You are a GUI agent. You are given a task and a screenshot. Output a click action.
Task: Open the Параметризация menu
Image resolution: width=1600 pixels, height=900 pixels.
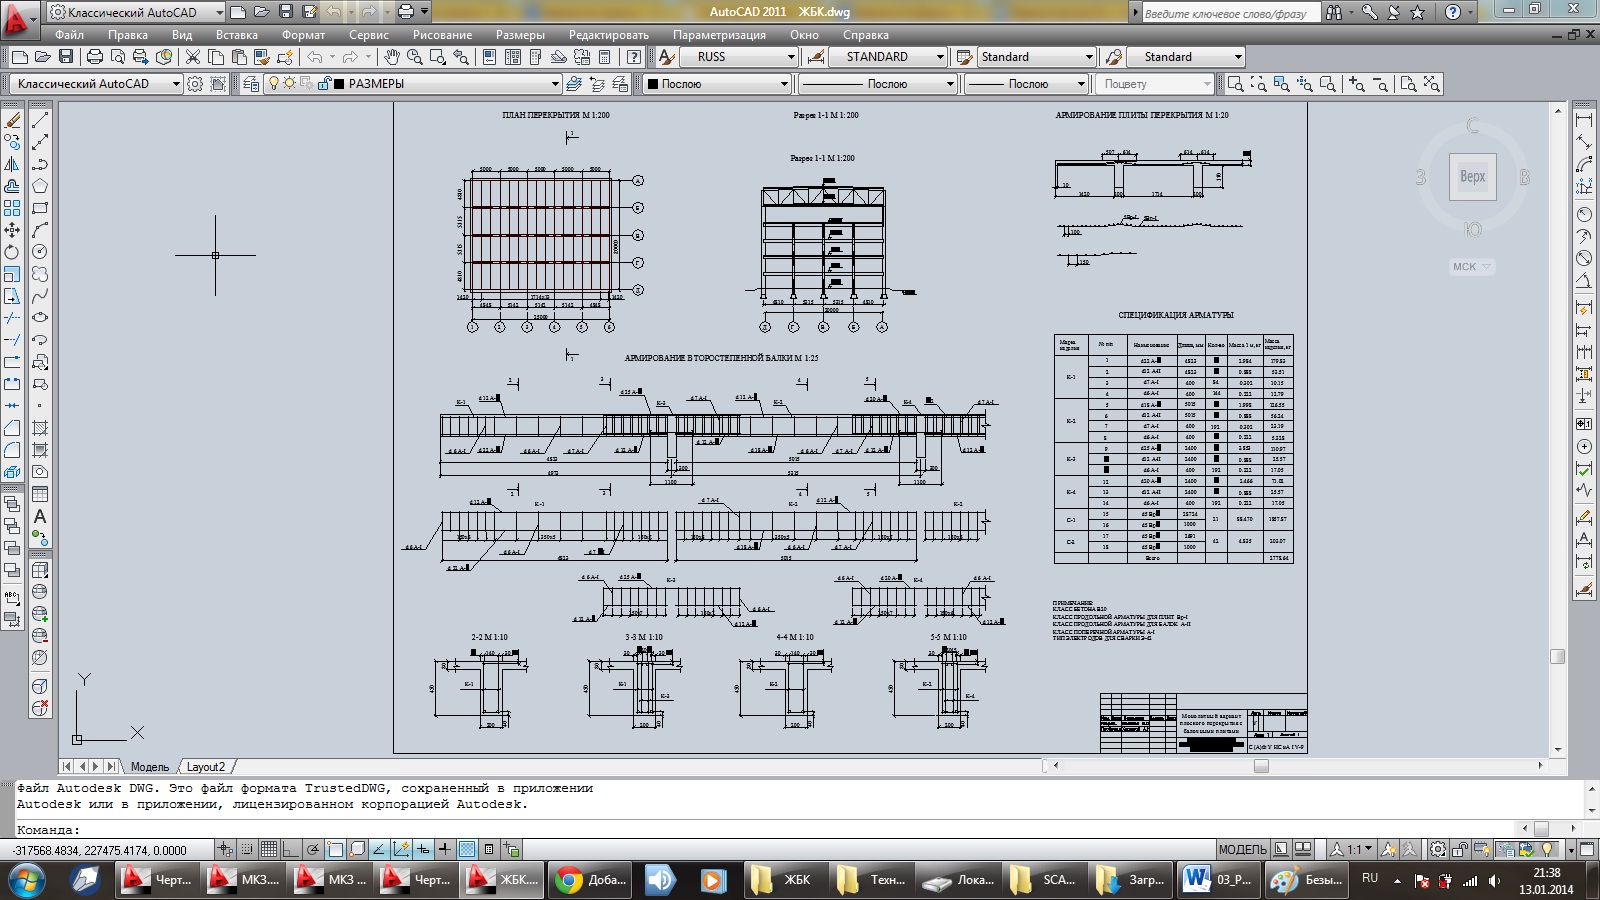(x=719, y=35)
